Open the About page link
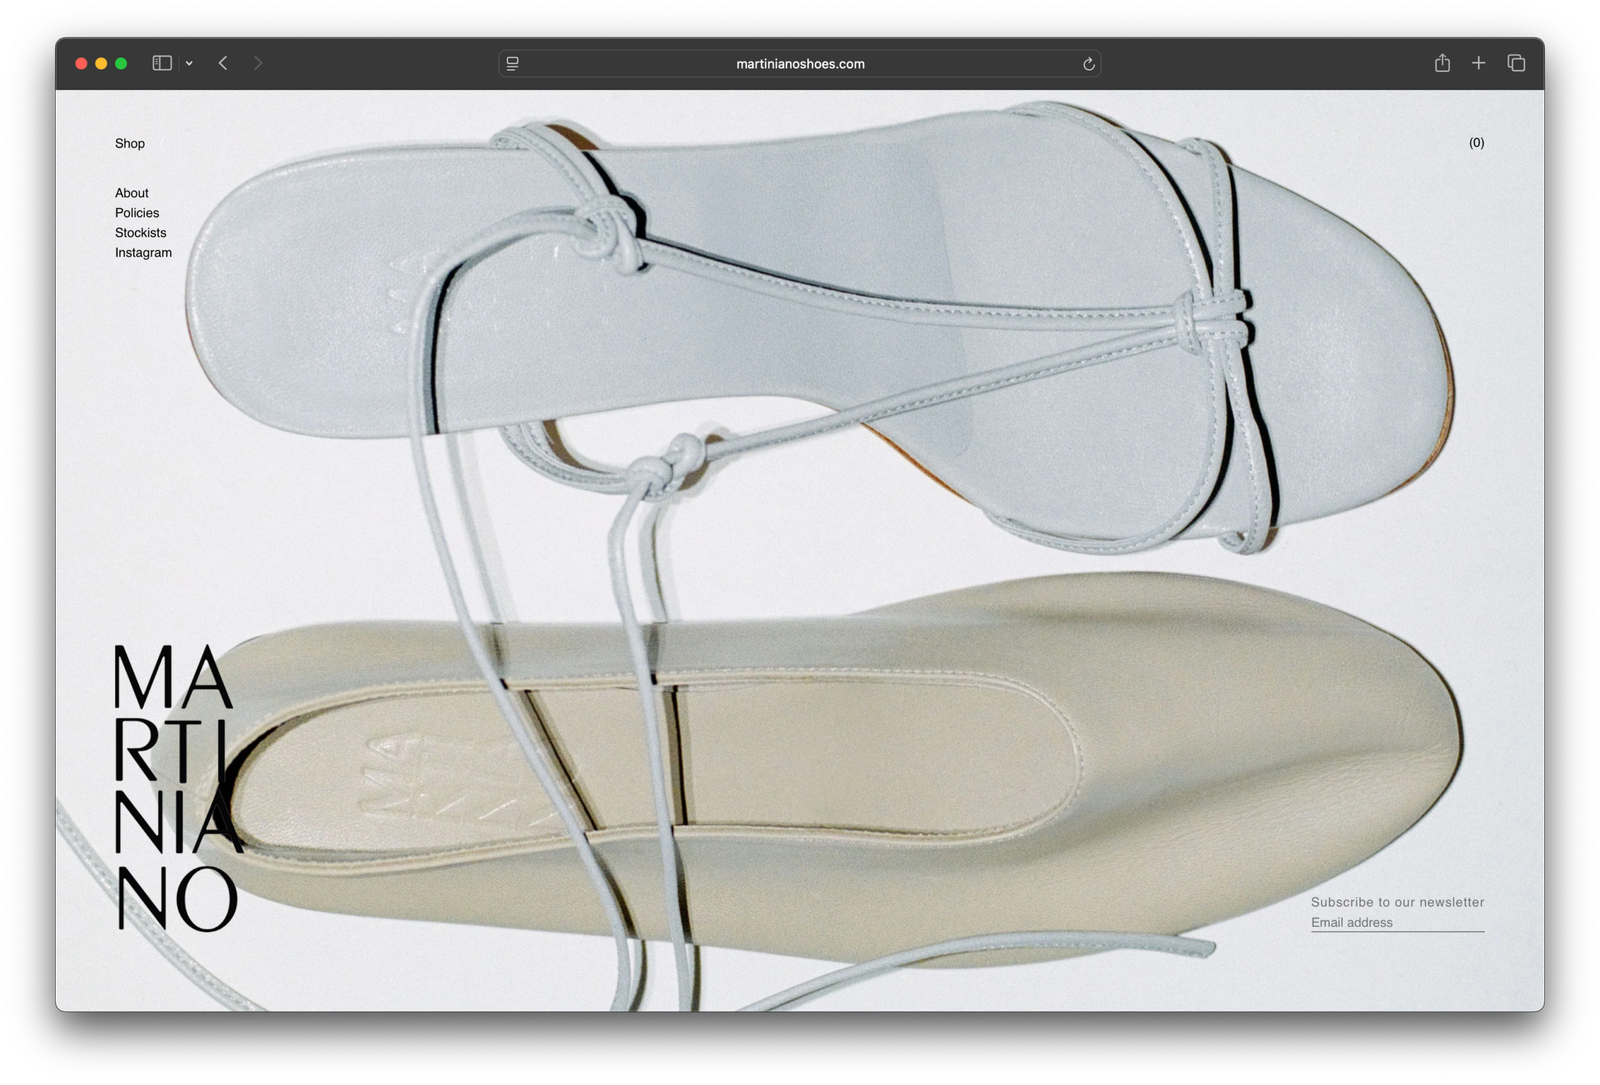1600x1085 pixels. [x=132, y=193]
